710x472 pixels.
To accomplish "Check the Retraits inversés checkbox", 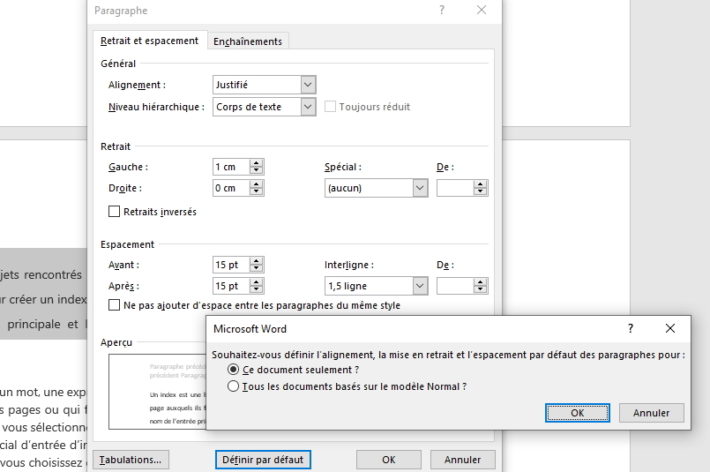I will [114, 212].
